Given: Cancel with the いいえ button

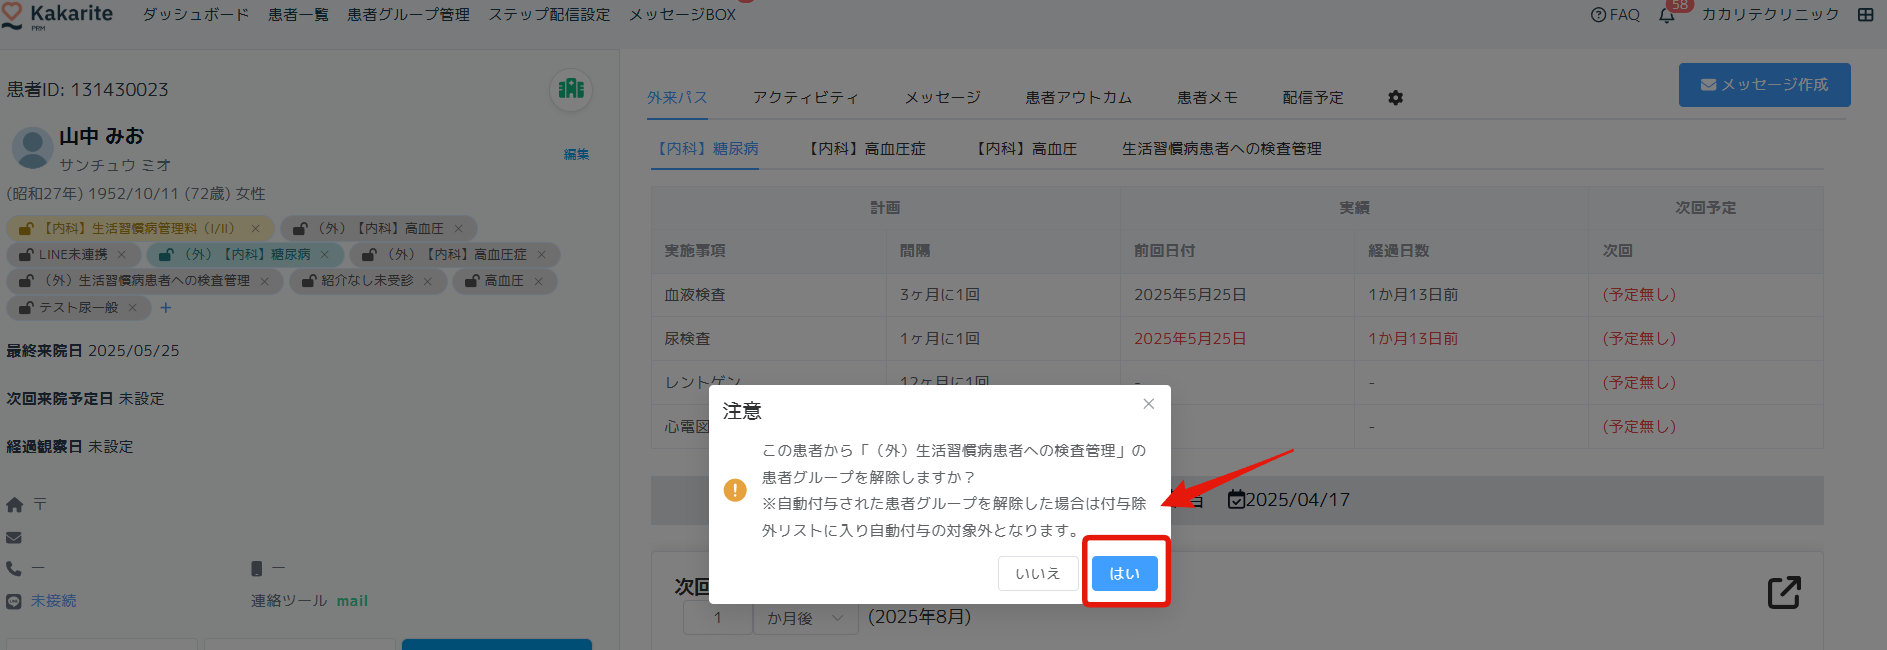Looking at the screenshot, I should coord(1037,573).
